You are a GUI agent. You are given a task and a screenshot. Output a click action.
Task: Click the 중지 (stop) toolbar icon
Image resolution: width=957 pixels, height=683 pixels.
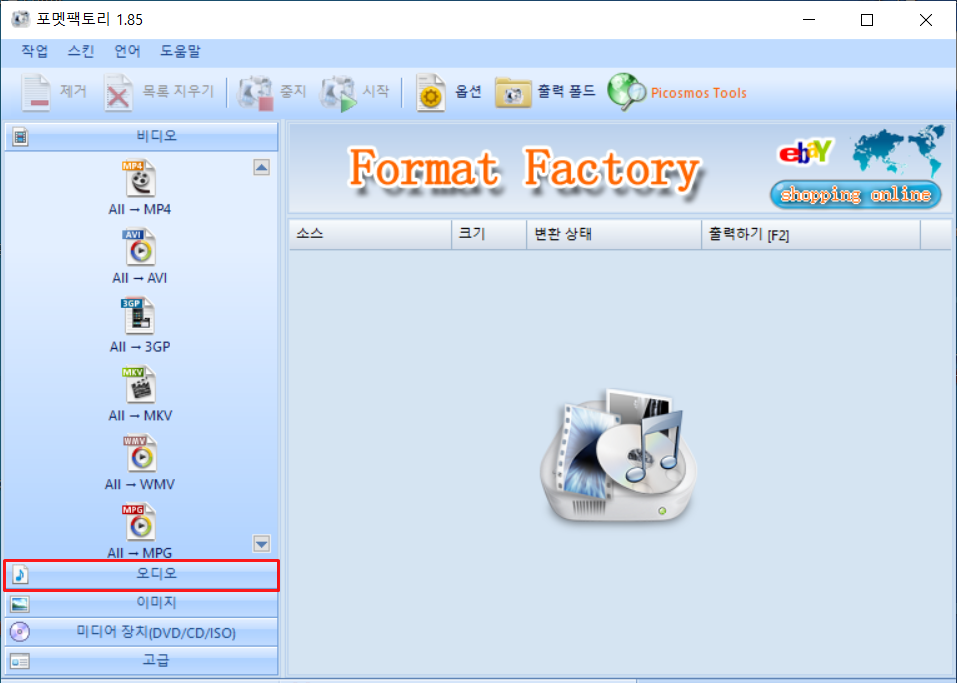coord(255,92)
